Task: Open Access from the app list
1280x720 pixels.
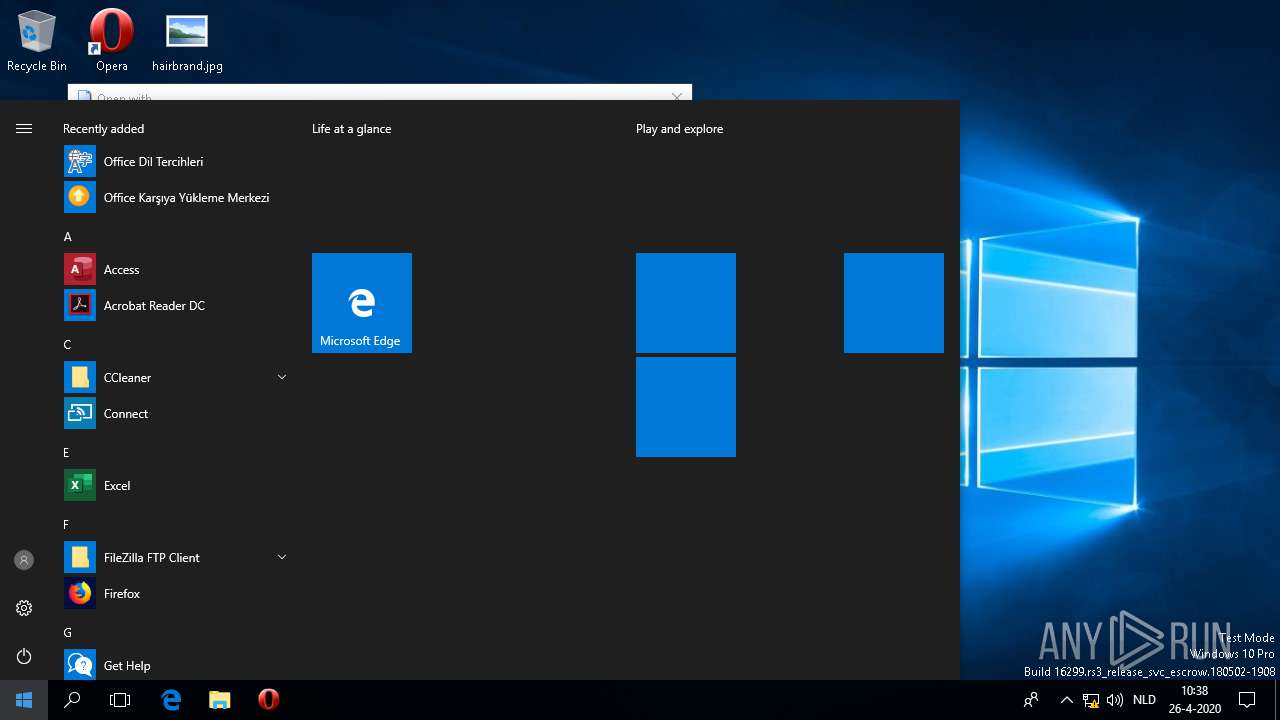Action: 176,270
